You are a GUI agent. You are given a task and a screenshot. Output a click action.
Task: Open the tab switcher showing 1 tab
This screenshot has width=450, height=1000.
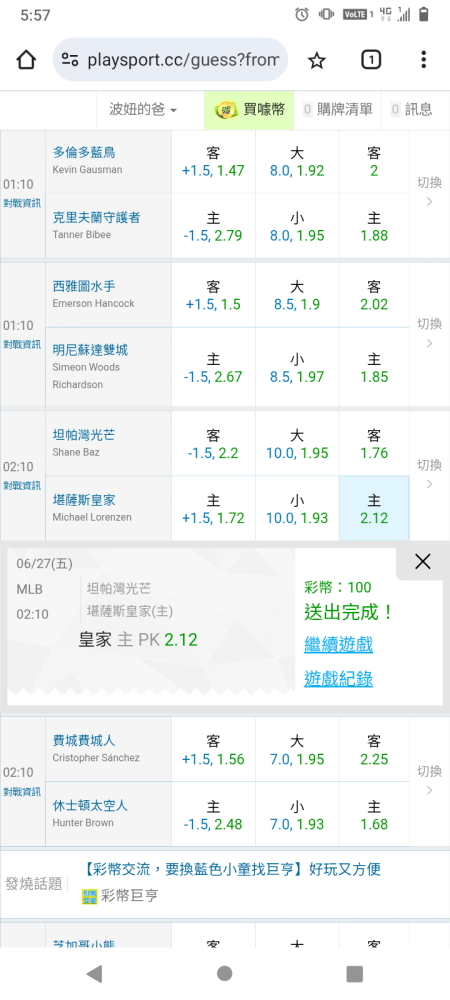371,60
